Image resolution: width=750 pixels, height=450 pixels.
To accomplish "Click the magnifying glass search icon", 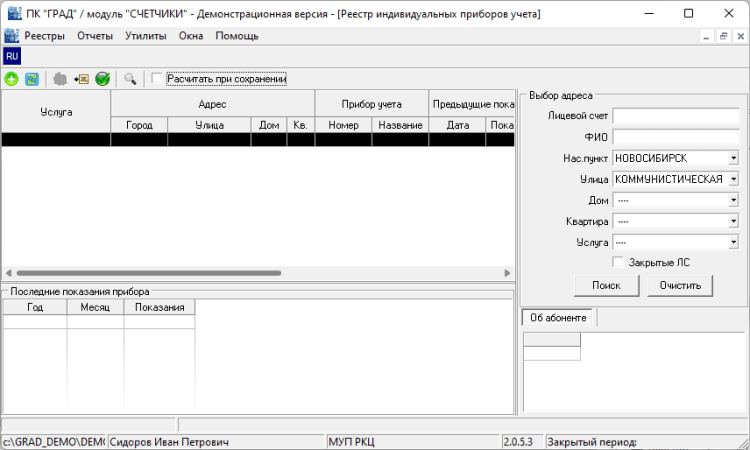I will click(x=130, y=79).
